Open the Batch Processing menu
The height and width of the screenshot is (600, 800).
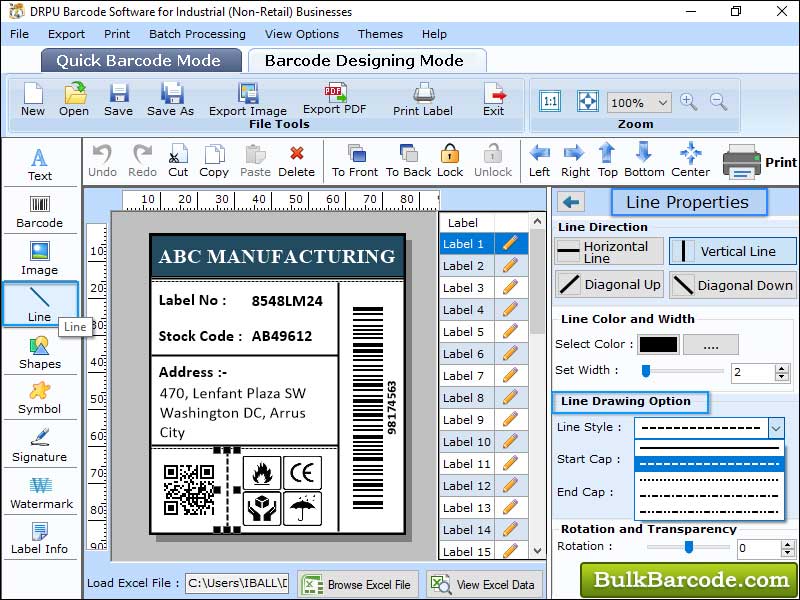197,33
